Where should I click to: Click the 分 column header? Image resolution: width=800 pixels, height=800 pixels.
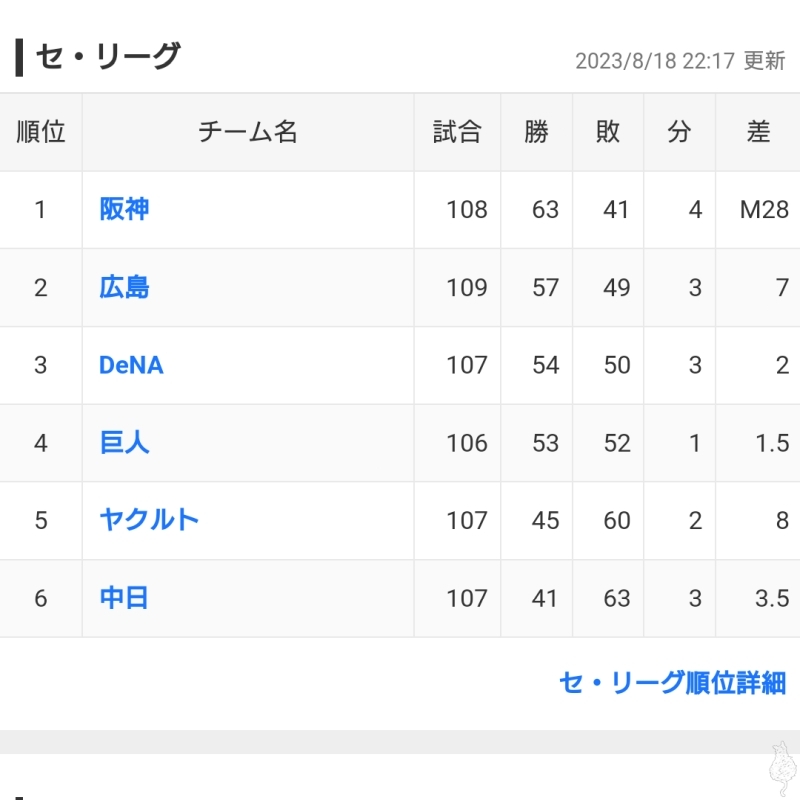coord(679,132)
